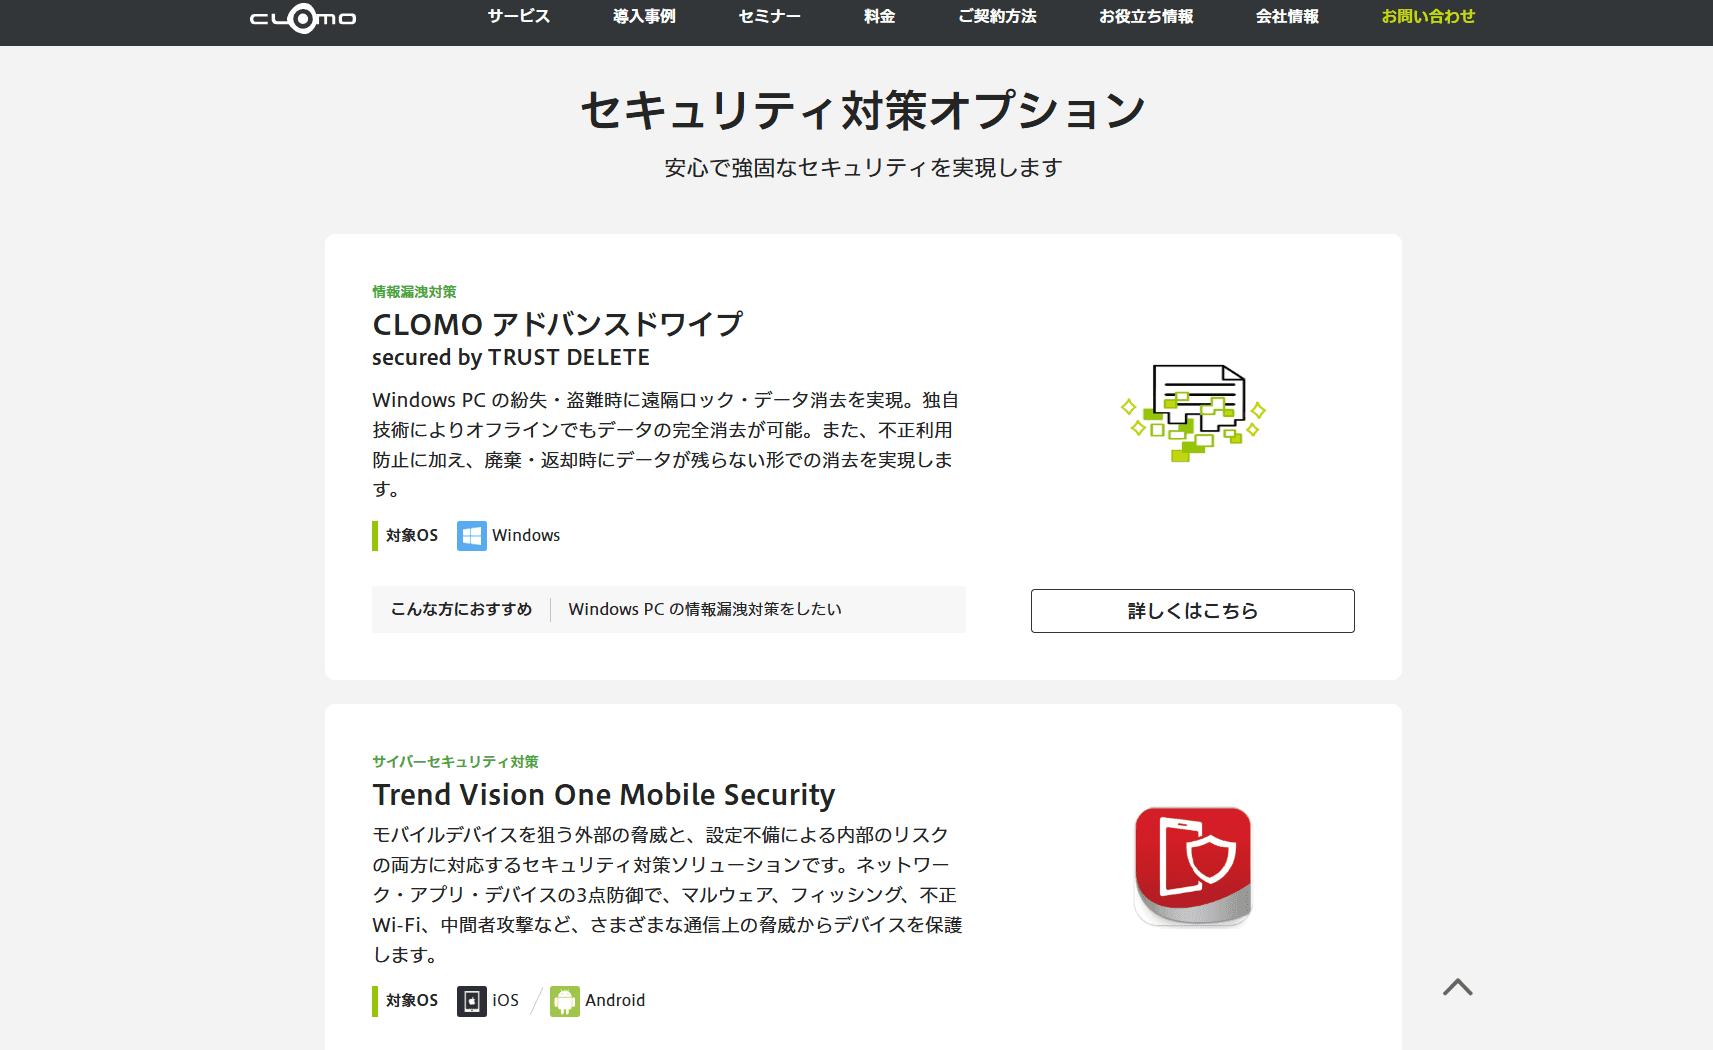Open the 会社情報 menu

[x=1288, y=17]
